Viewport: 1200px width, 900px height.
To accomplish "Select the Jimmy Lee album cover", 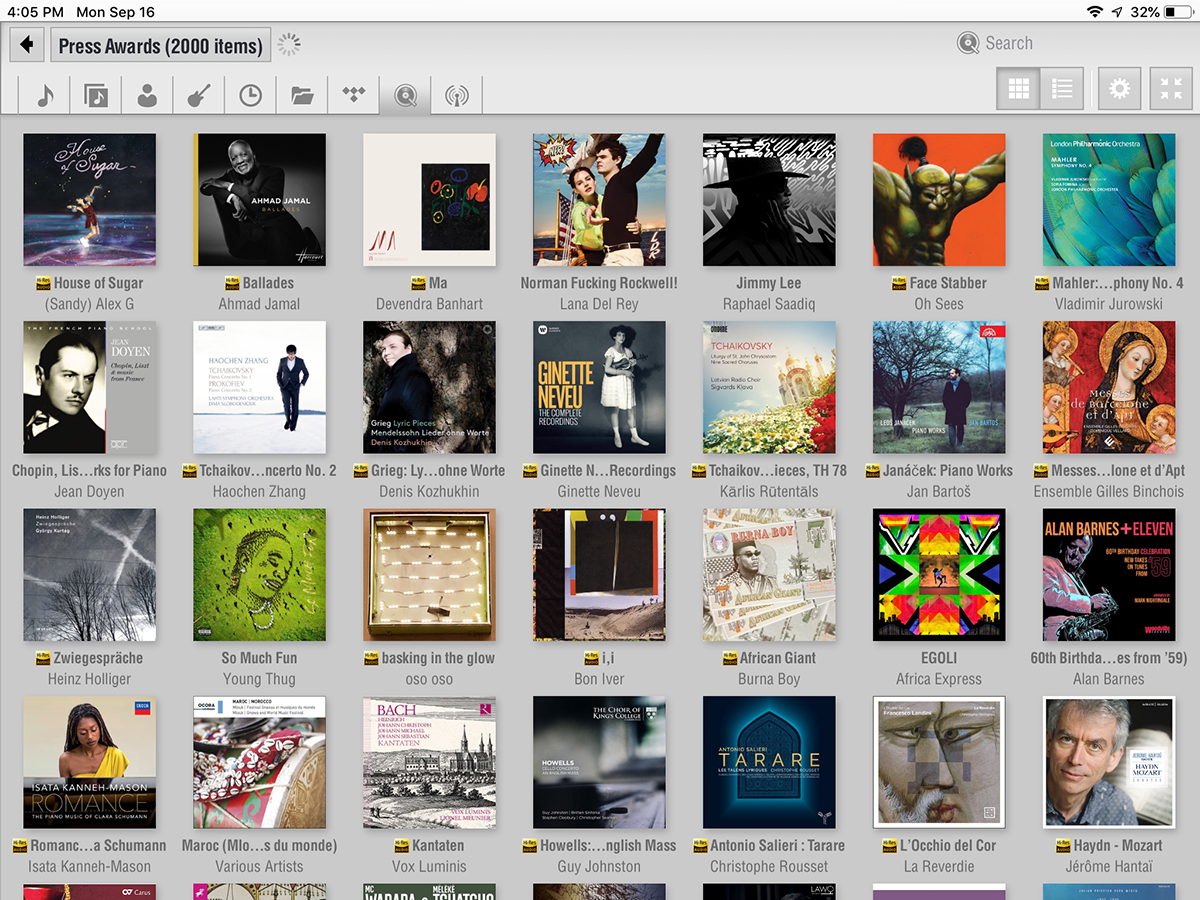I will [x=769, y=200].
